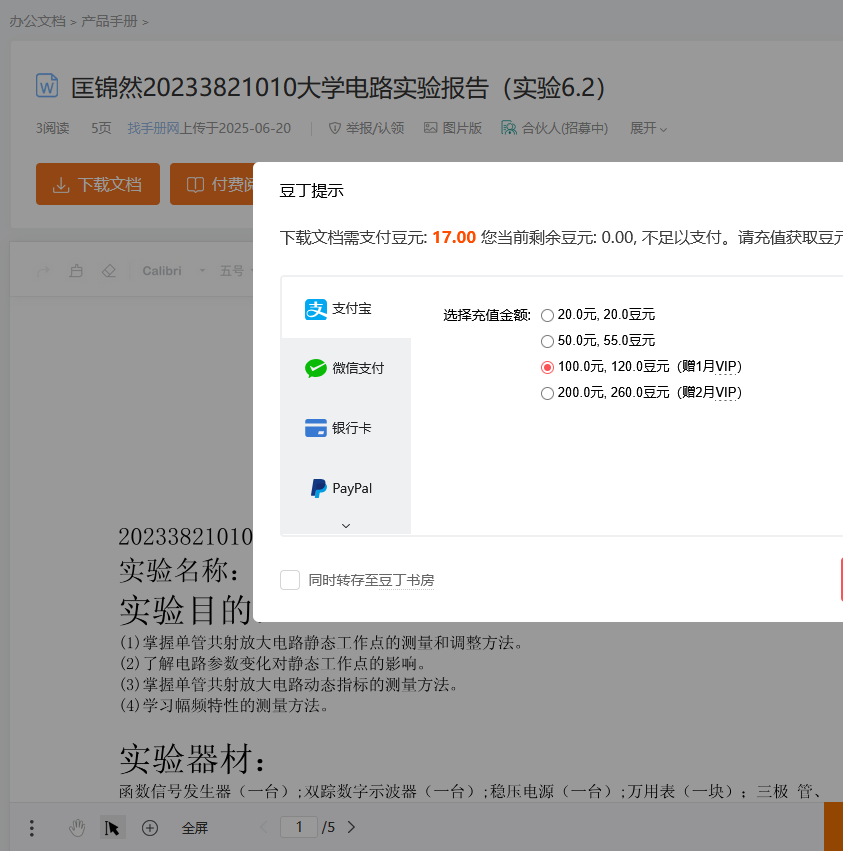
Task: Open 产品手册 breadcrumb category
Action: pyautogui.click(x=109, y=21)
